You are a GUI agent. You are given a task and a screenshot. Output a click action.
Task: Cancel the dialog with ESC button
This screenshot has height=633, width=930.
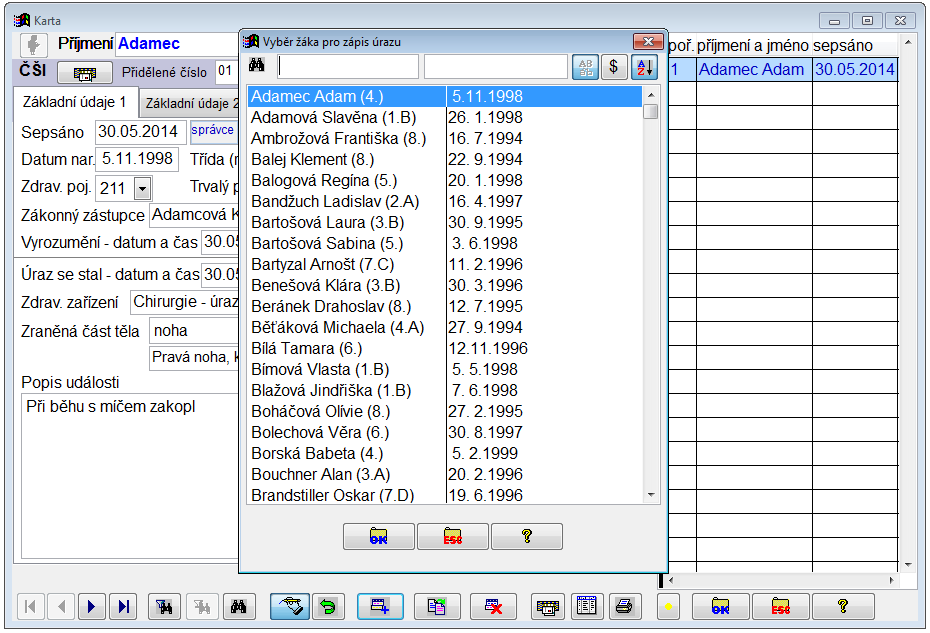(452, 537)
